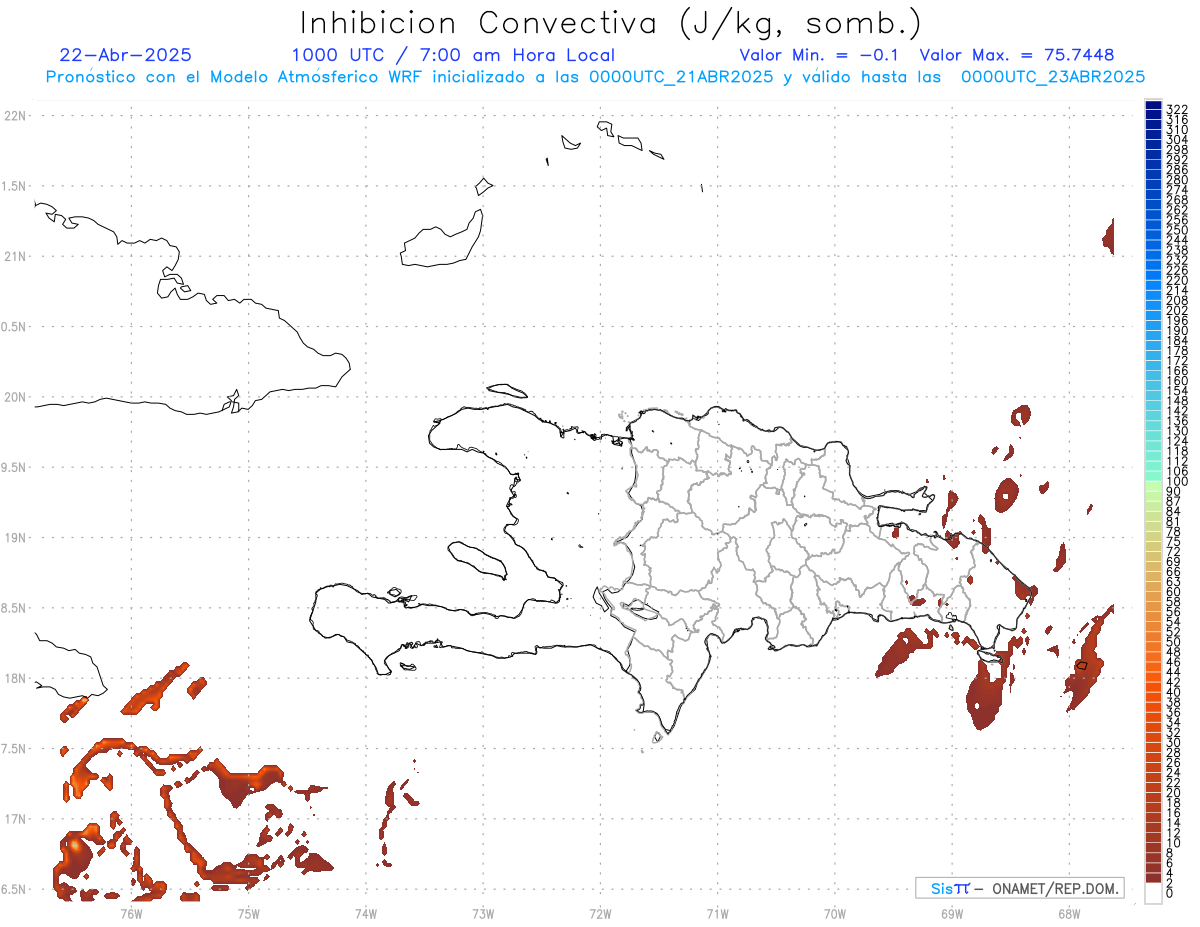Click the "21N" latitude label
The width and height of the screenshot is (1200, 927).
point(15,257)
